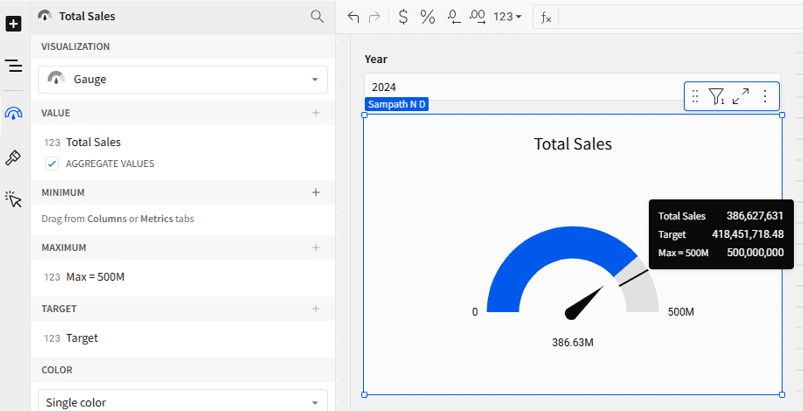This screenshot has width=803, height=411.
Task: Add a column to the Minimum section
Action: coord(316,192)
